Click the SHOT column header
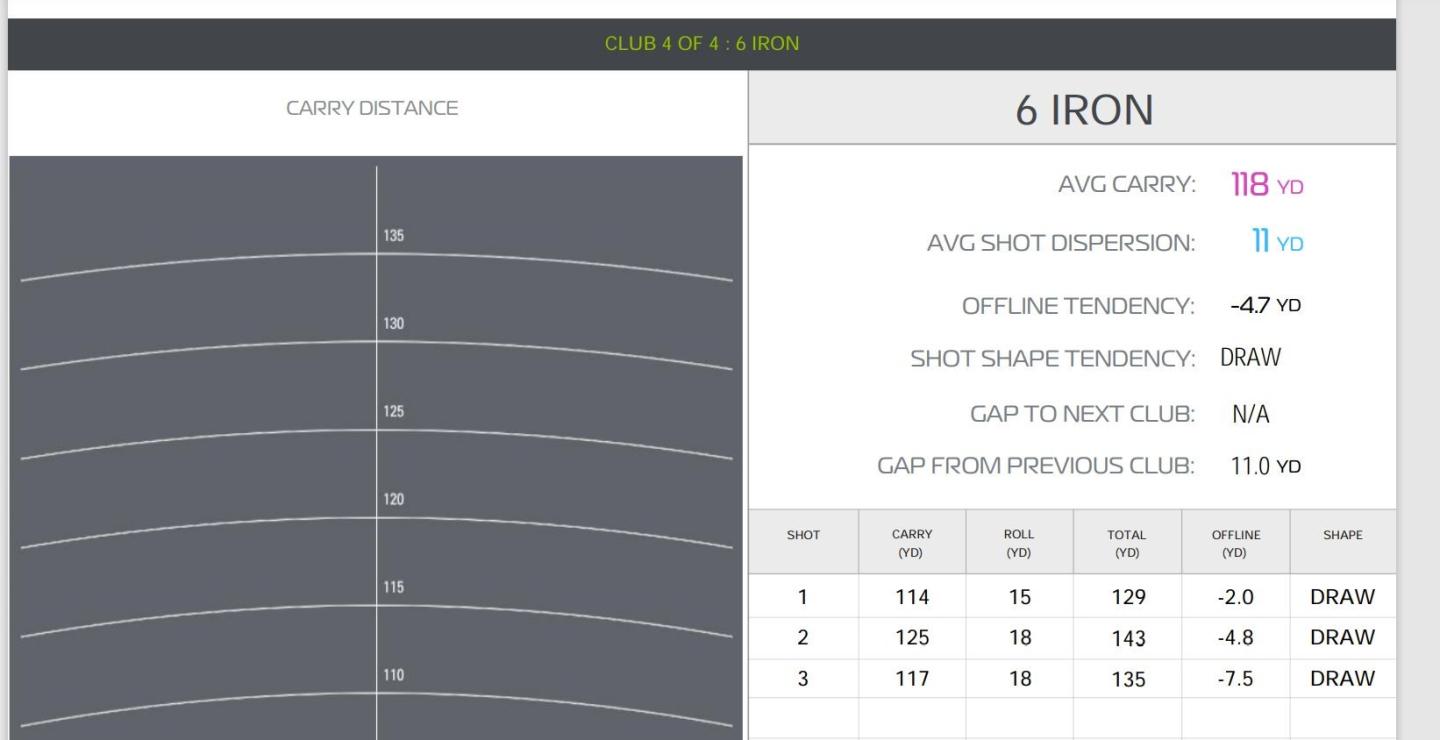Viewport: 1440px width, 740px height. (x=803, y=535)
